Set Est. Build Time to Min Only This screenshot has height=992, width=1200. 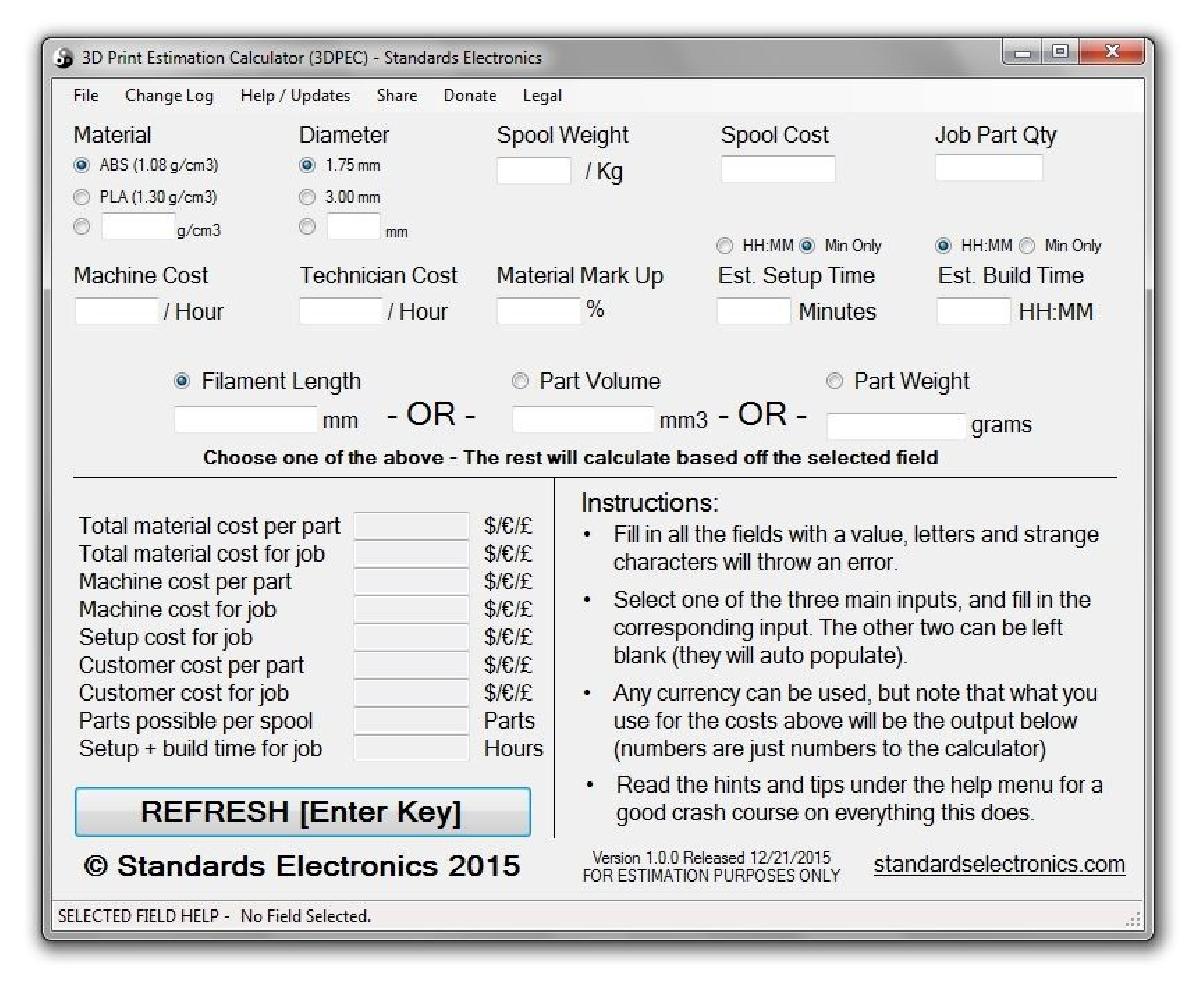[x=1026, y=245]
